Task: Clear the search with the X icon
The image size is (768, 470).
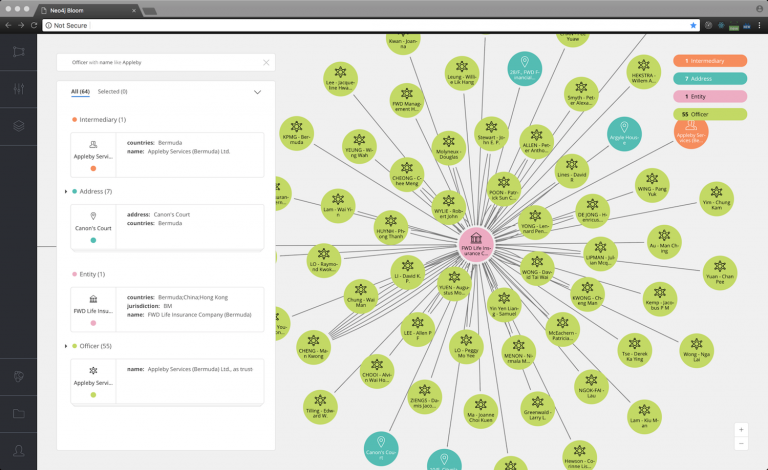Action: point(266,62)
